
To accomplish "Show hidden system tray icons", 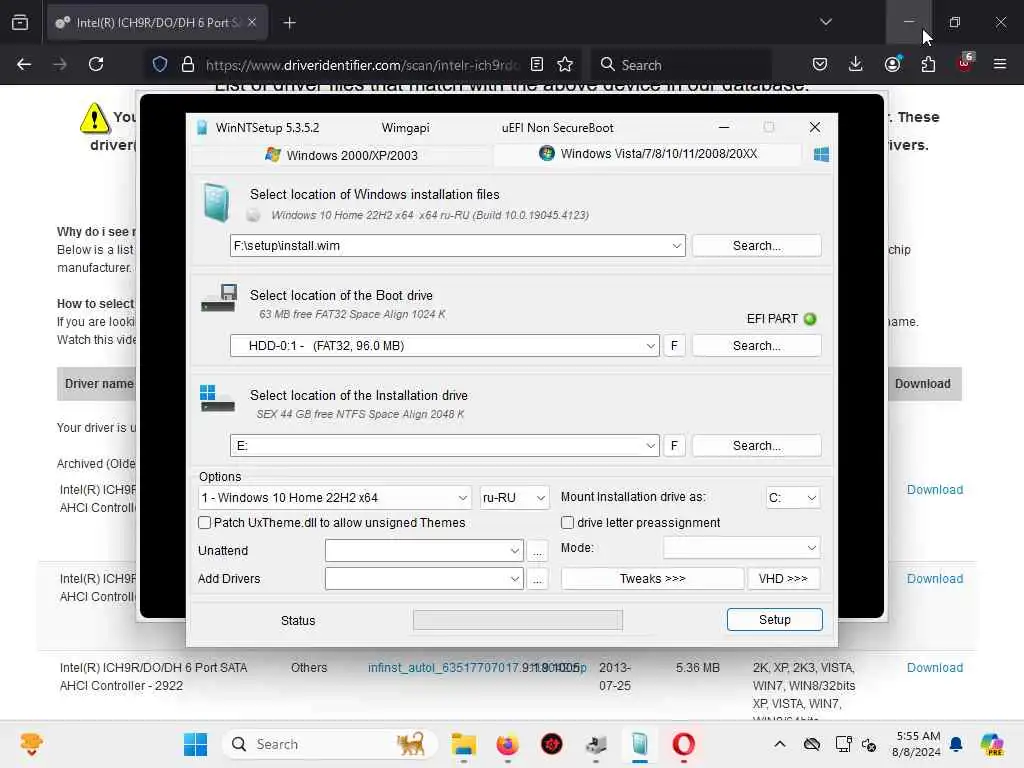I will pos(780,744).
